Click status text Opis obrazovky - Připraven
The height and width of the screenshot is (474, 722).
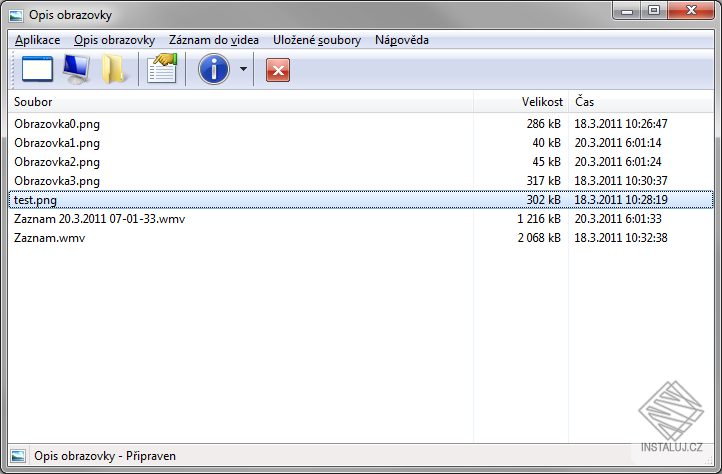105,456
